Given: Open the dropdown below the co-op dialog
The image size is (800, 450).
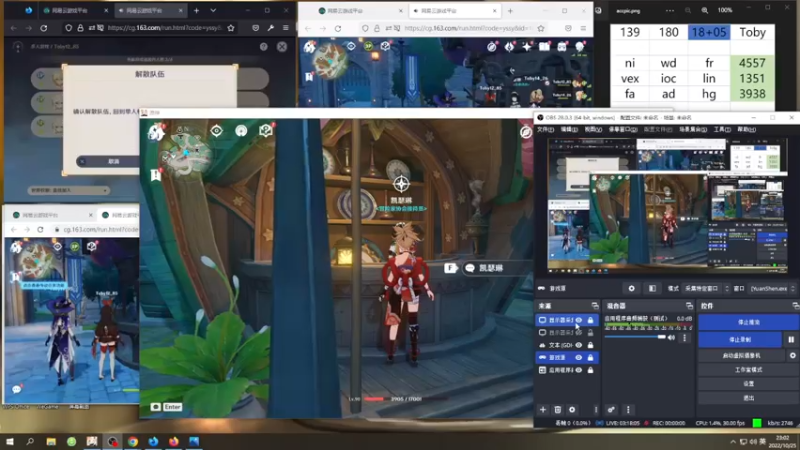Looking at the screenshot, I should pos(68,190).
